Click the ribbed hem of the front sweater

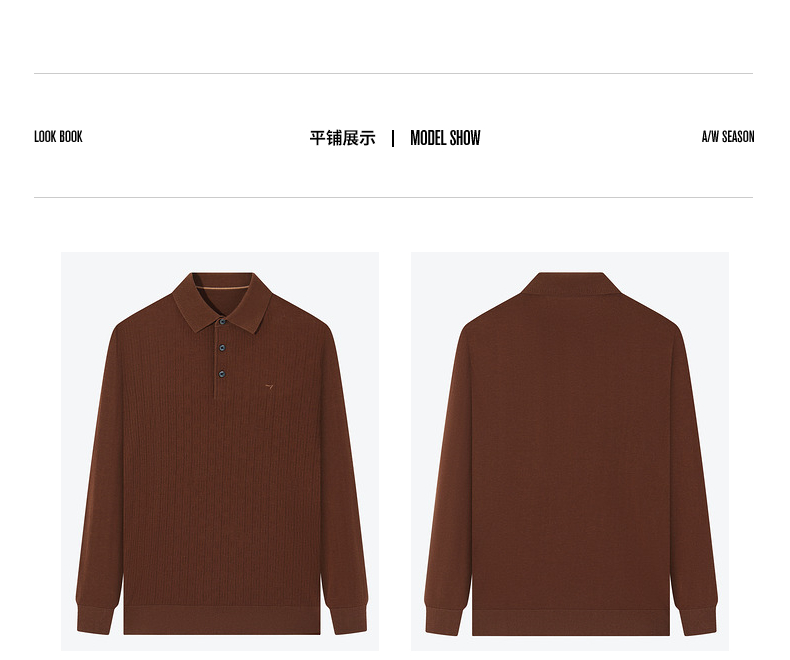point(222,620)
